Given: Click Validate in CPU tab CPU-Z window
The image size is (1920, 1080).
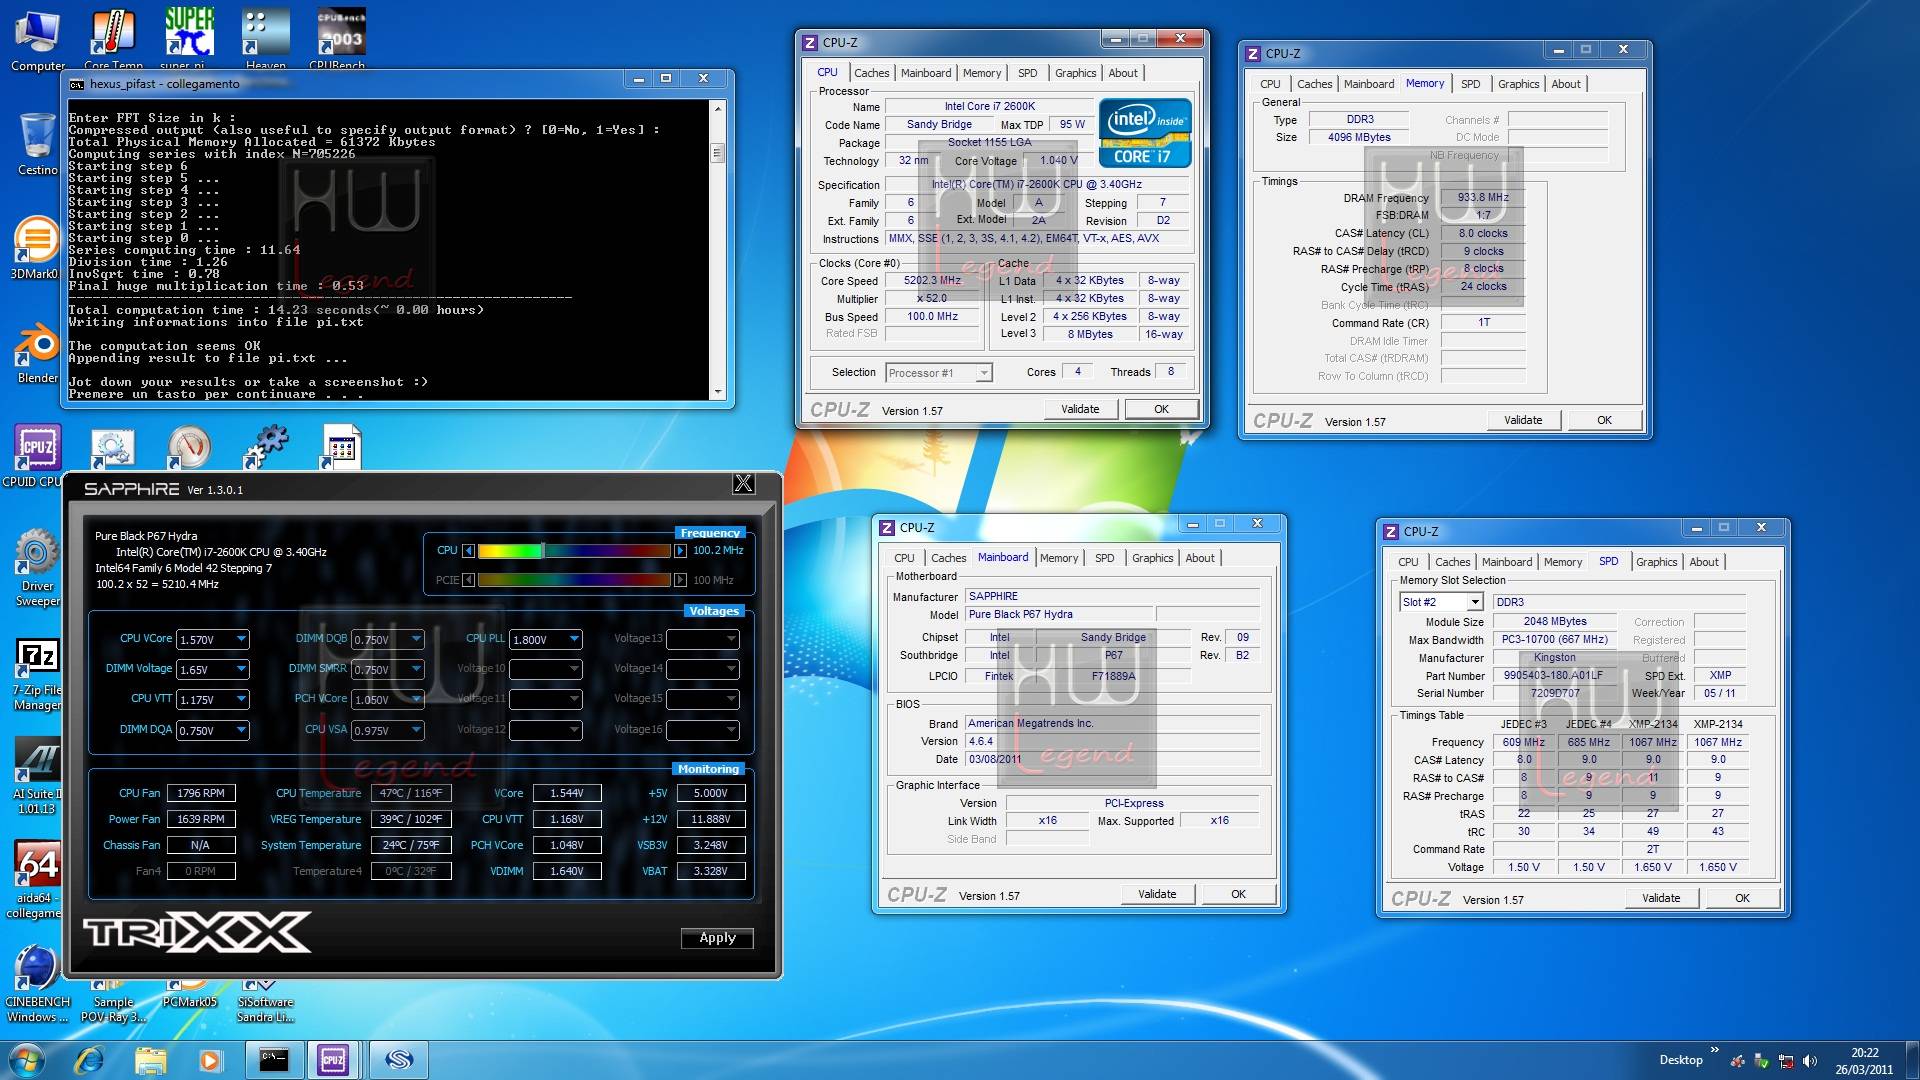Looking at the screenshot, I should (1080, 409).
